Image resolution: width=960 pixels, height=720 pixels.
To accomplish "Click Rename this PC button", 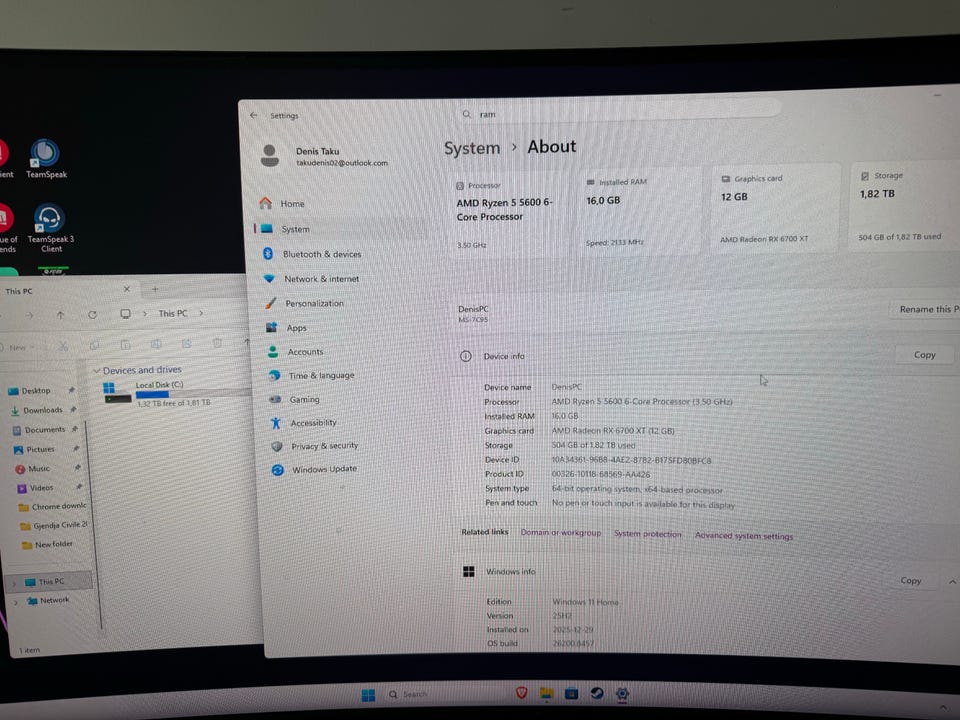I will (x=926, y=309).
